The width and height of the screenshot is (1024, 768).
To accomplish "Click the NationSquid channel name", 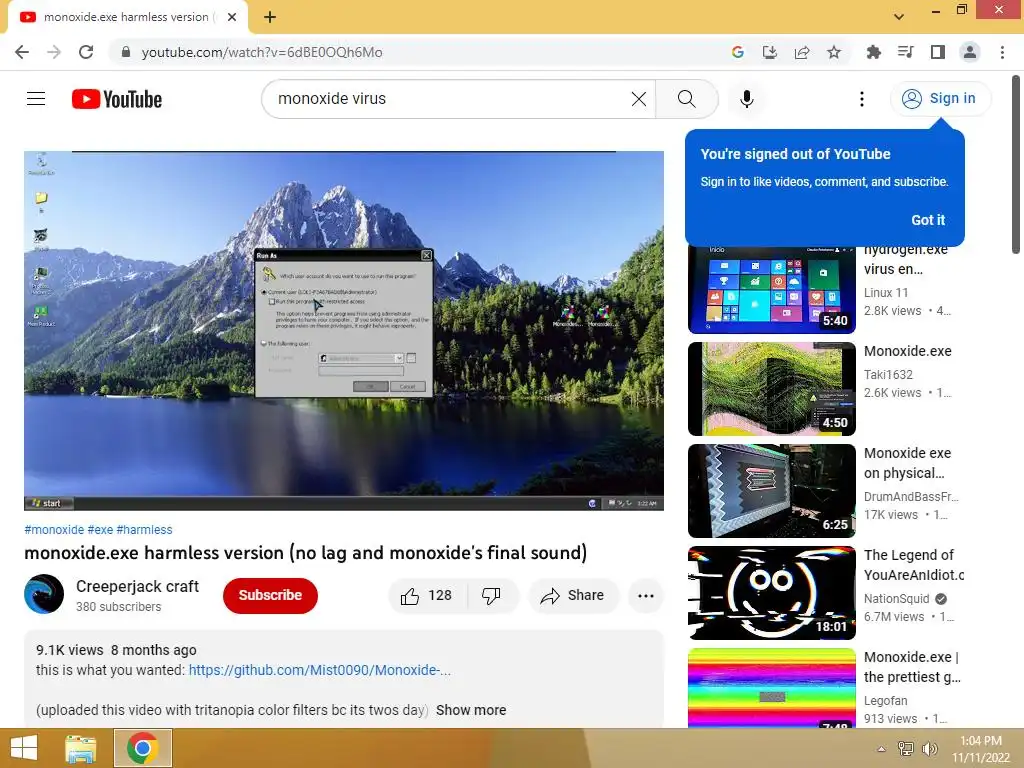I will pyautogui.click(x=897, y=599).
